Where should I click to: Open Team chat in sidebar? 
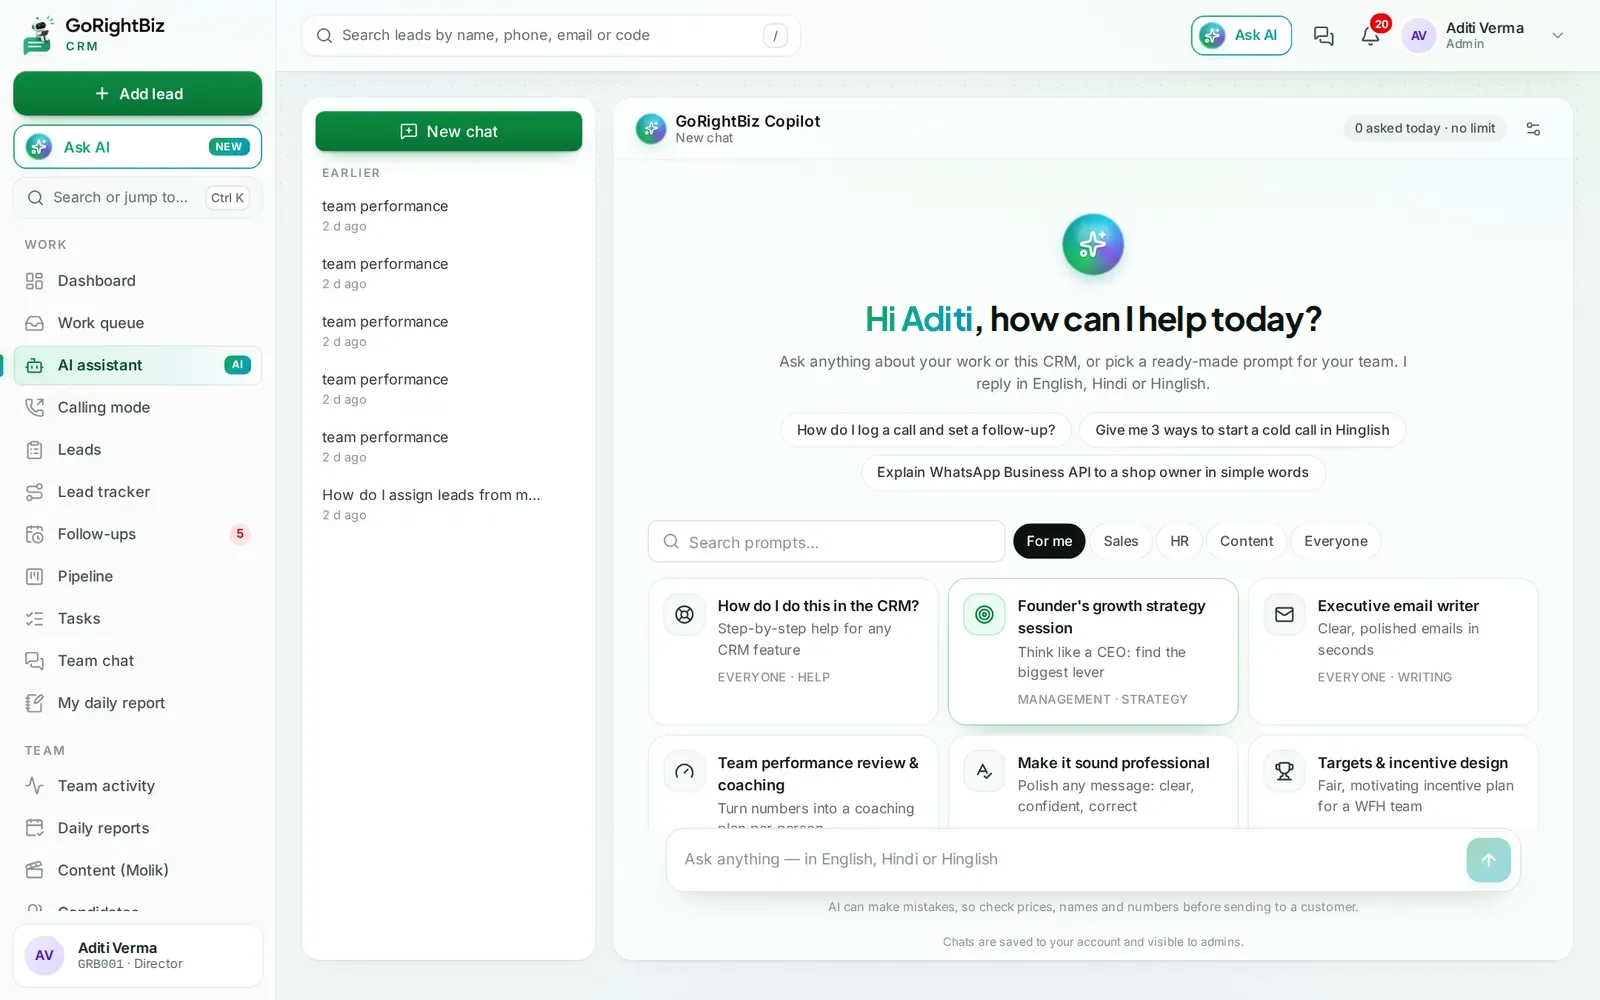tap(138, 661)
